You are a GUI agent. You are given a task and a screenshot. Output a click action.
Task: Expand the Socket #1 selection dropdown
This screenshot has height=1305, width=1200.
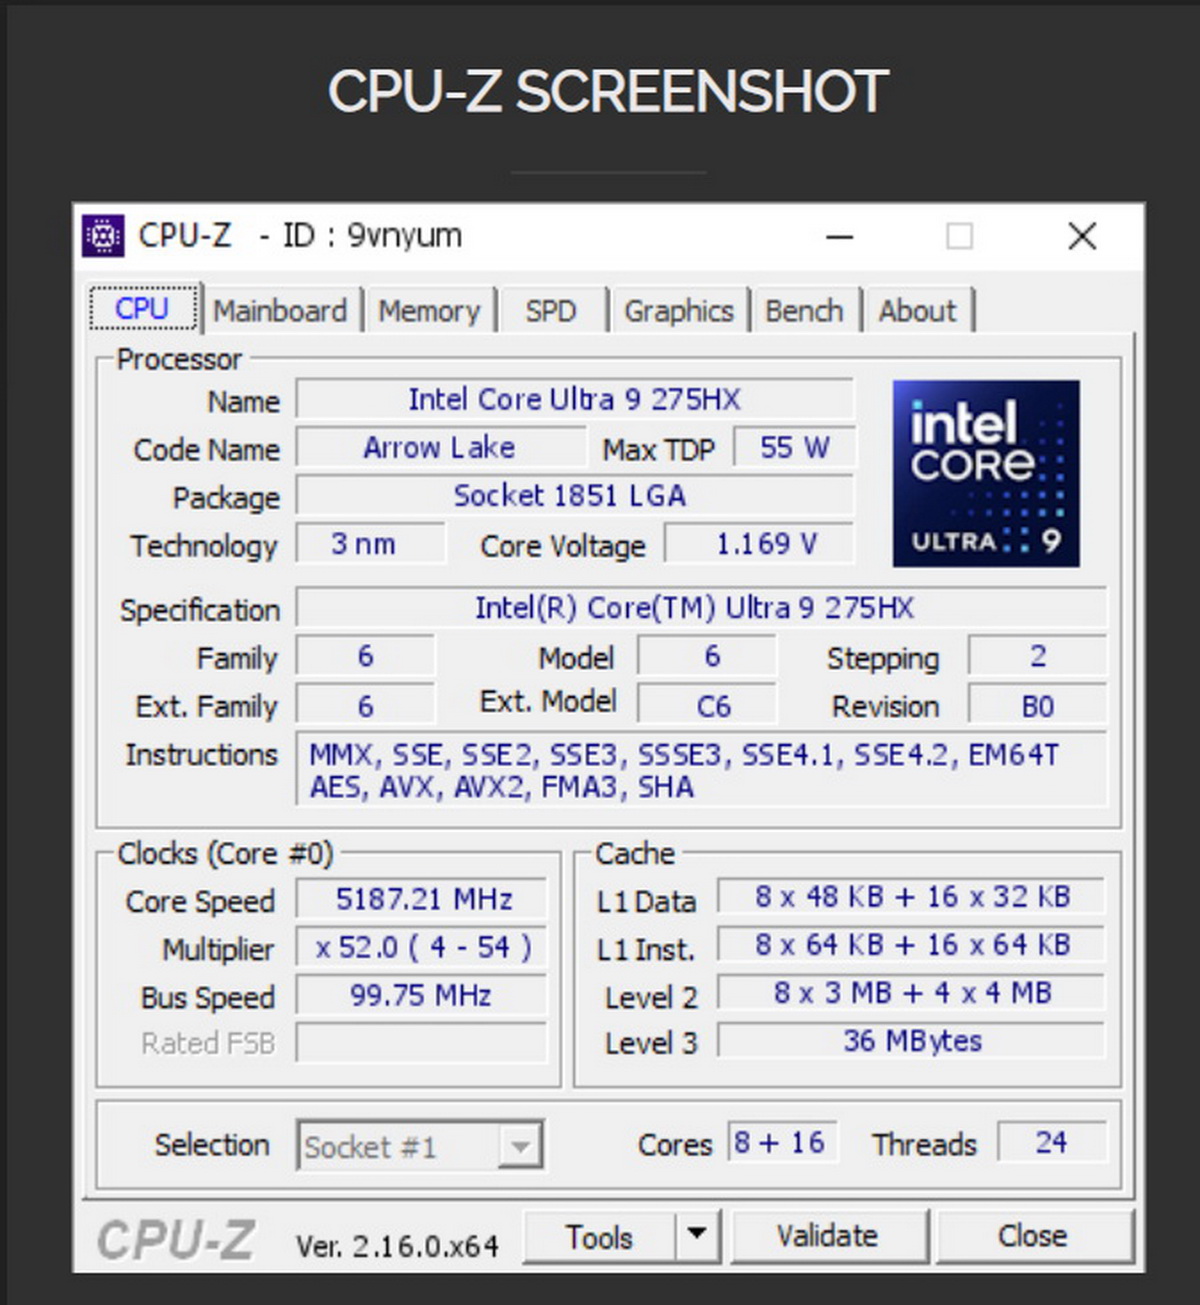(520, 1146)
